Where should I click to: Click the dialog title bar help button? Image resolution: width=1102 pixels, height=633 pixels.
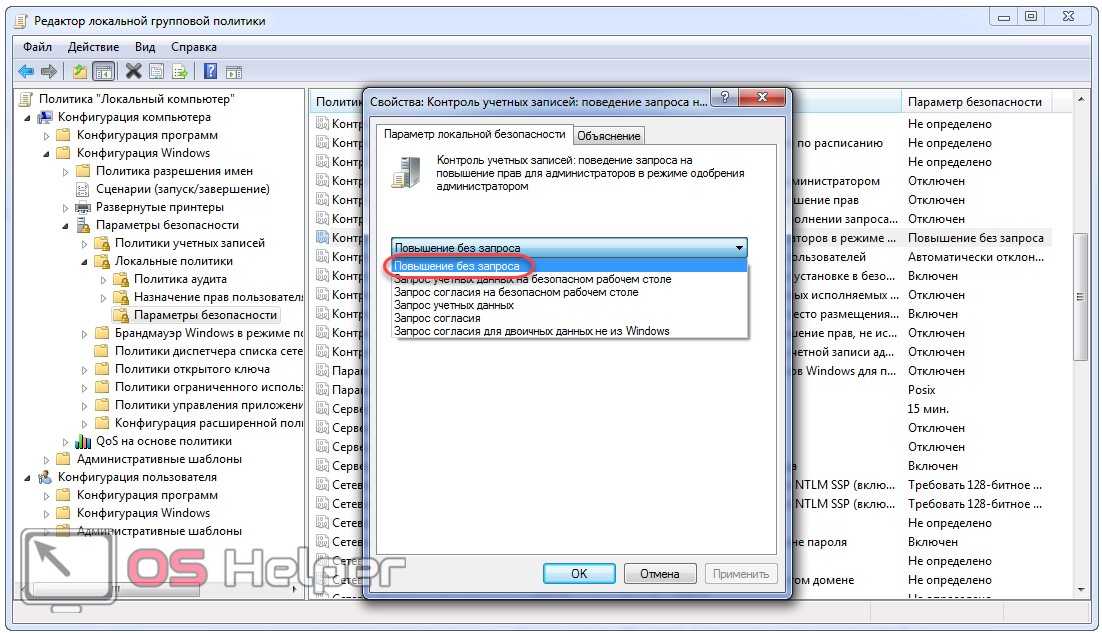[x=724, y=98]
